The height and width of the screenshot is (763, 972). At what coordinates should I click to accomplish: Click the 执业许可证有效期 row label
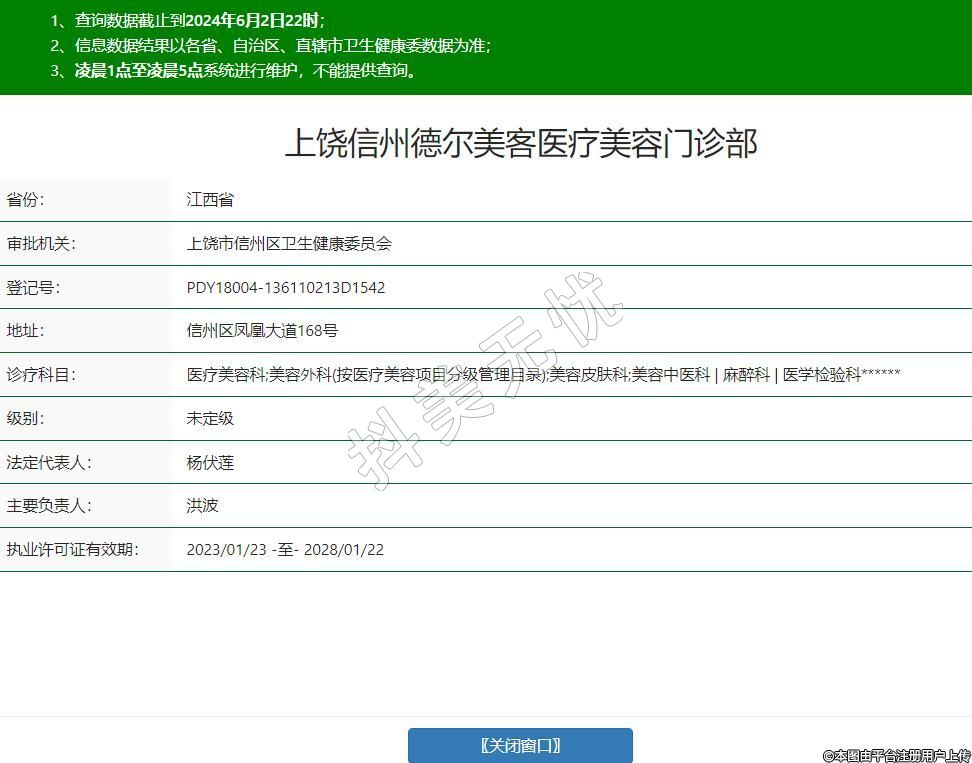[72, 549]
